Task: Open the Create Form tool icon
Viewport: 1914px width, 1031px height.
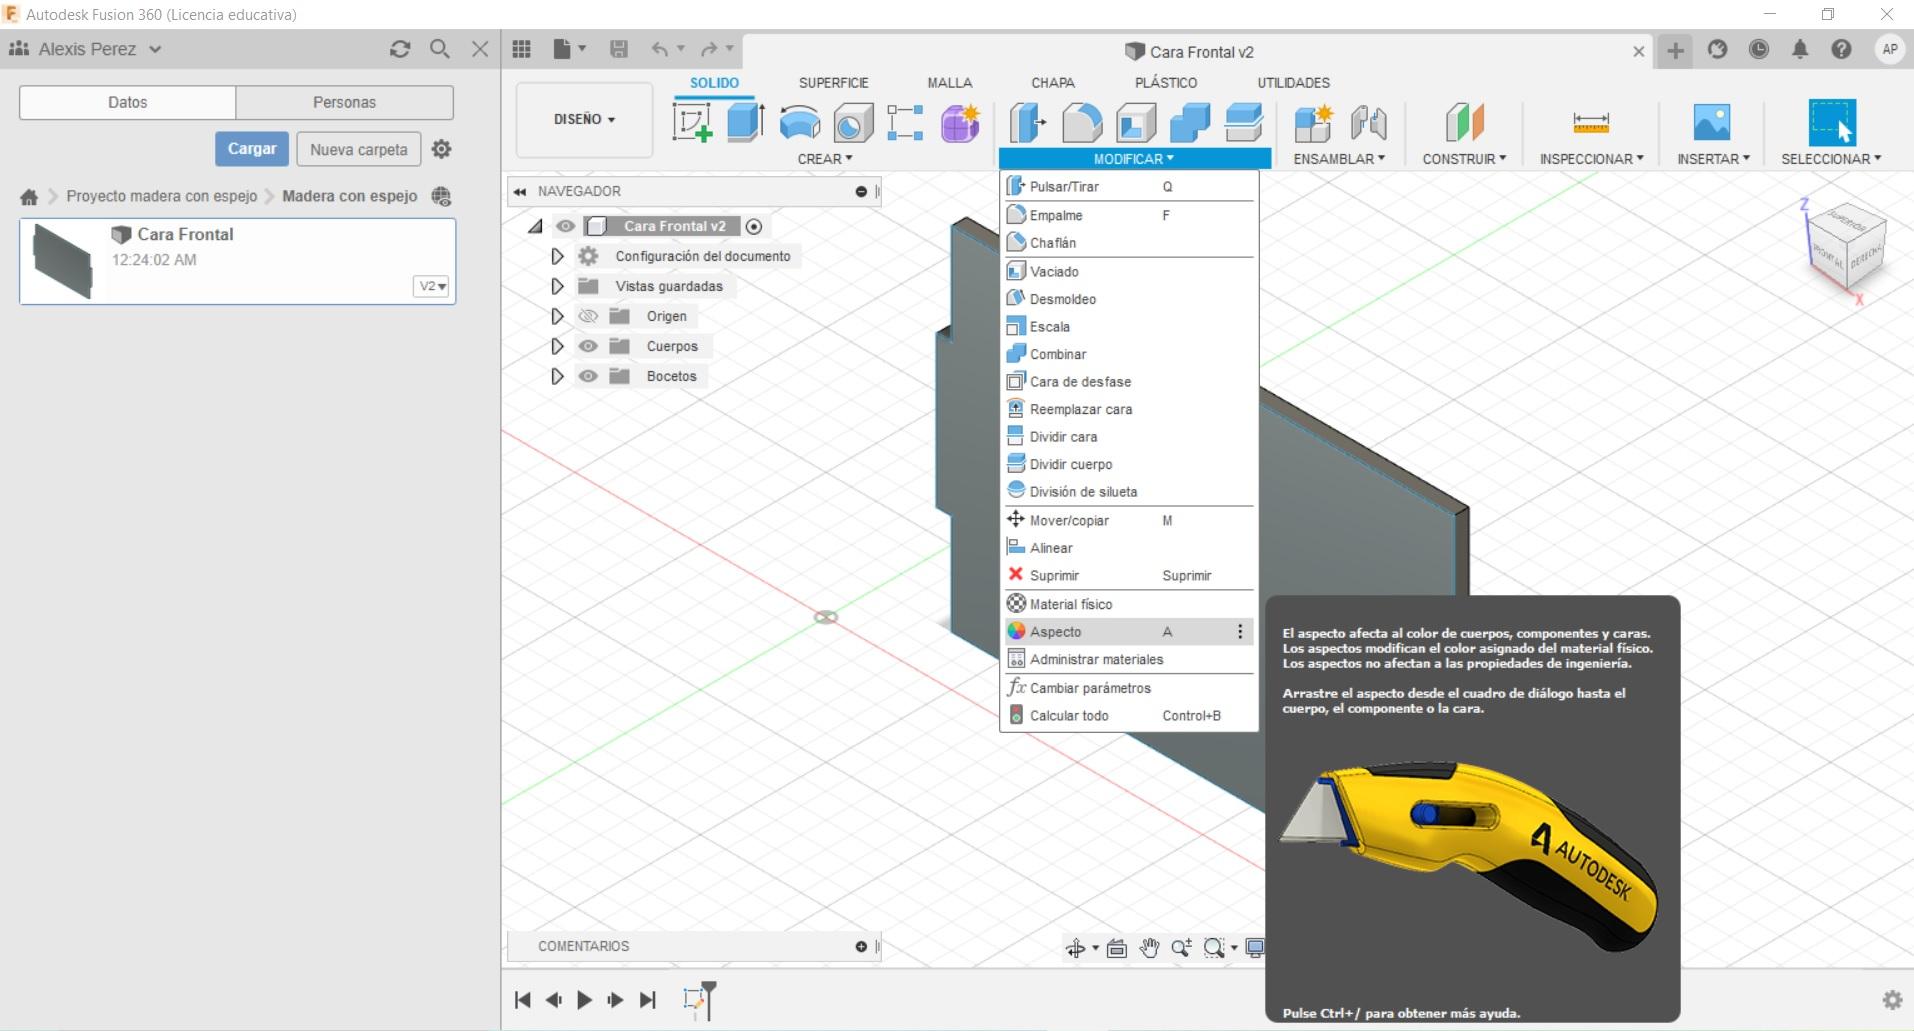Action: [x=960, y=123]
